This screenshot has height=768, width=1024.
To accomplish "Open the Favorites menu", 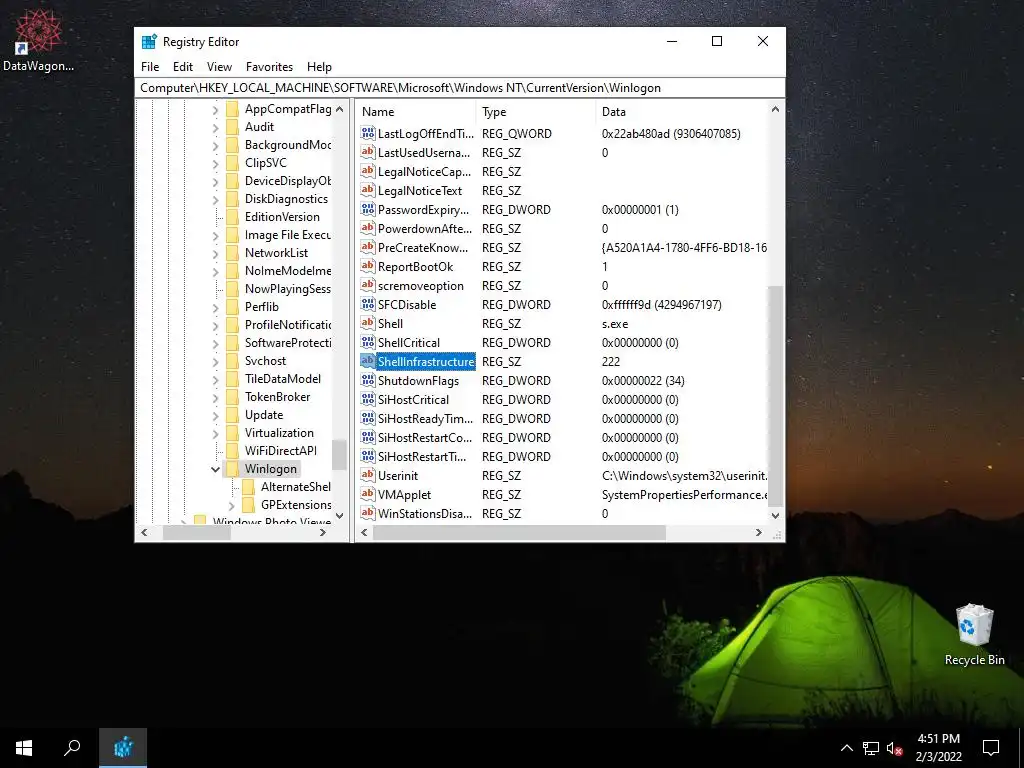I will click(x=269, y=67).
